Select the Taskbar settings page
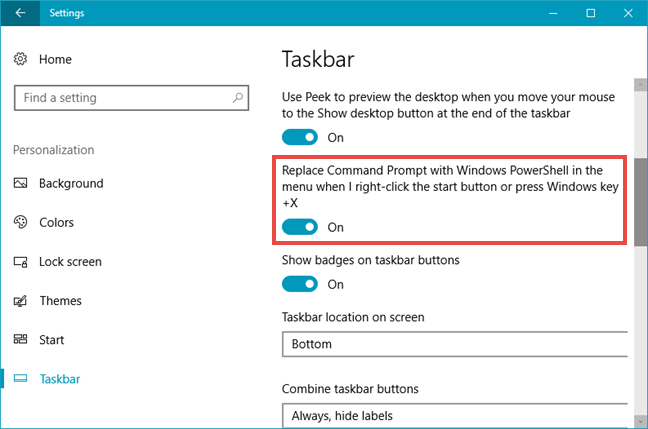 point(60,379)
